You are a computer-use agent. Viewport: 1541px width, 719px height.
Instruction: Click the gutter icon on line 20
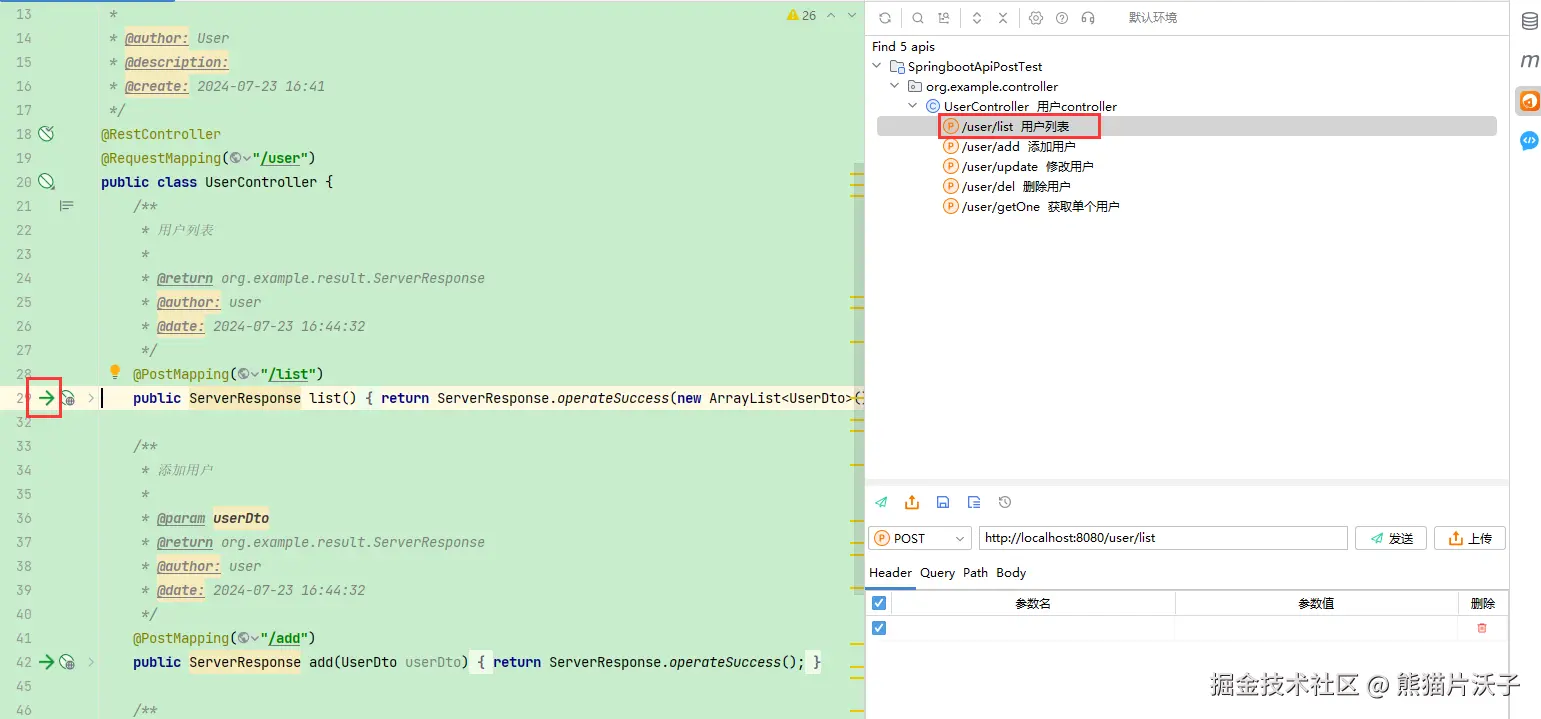coord(46,182)
